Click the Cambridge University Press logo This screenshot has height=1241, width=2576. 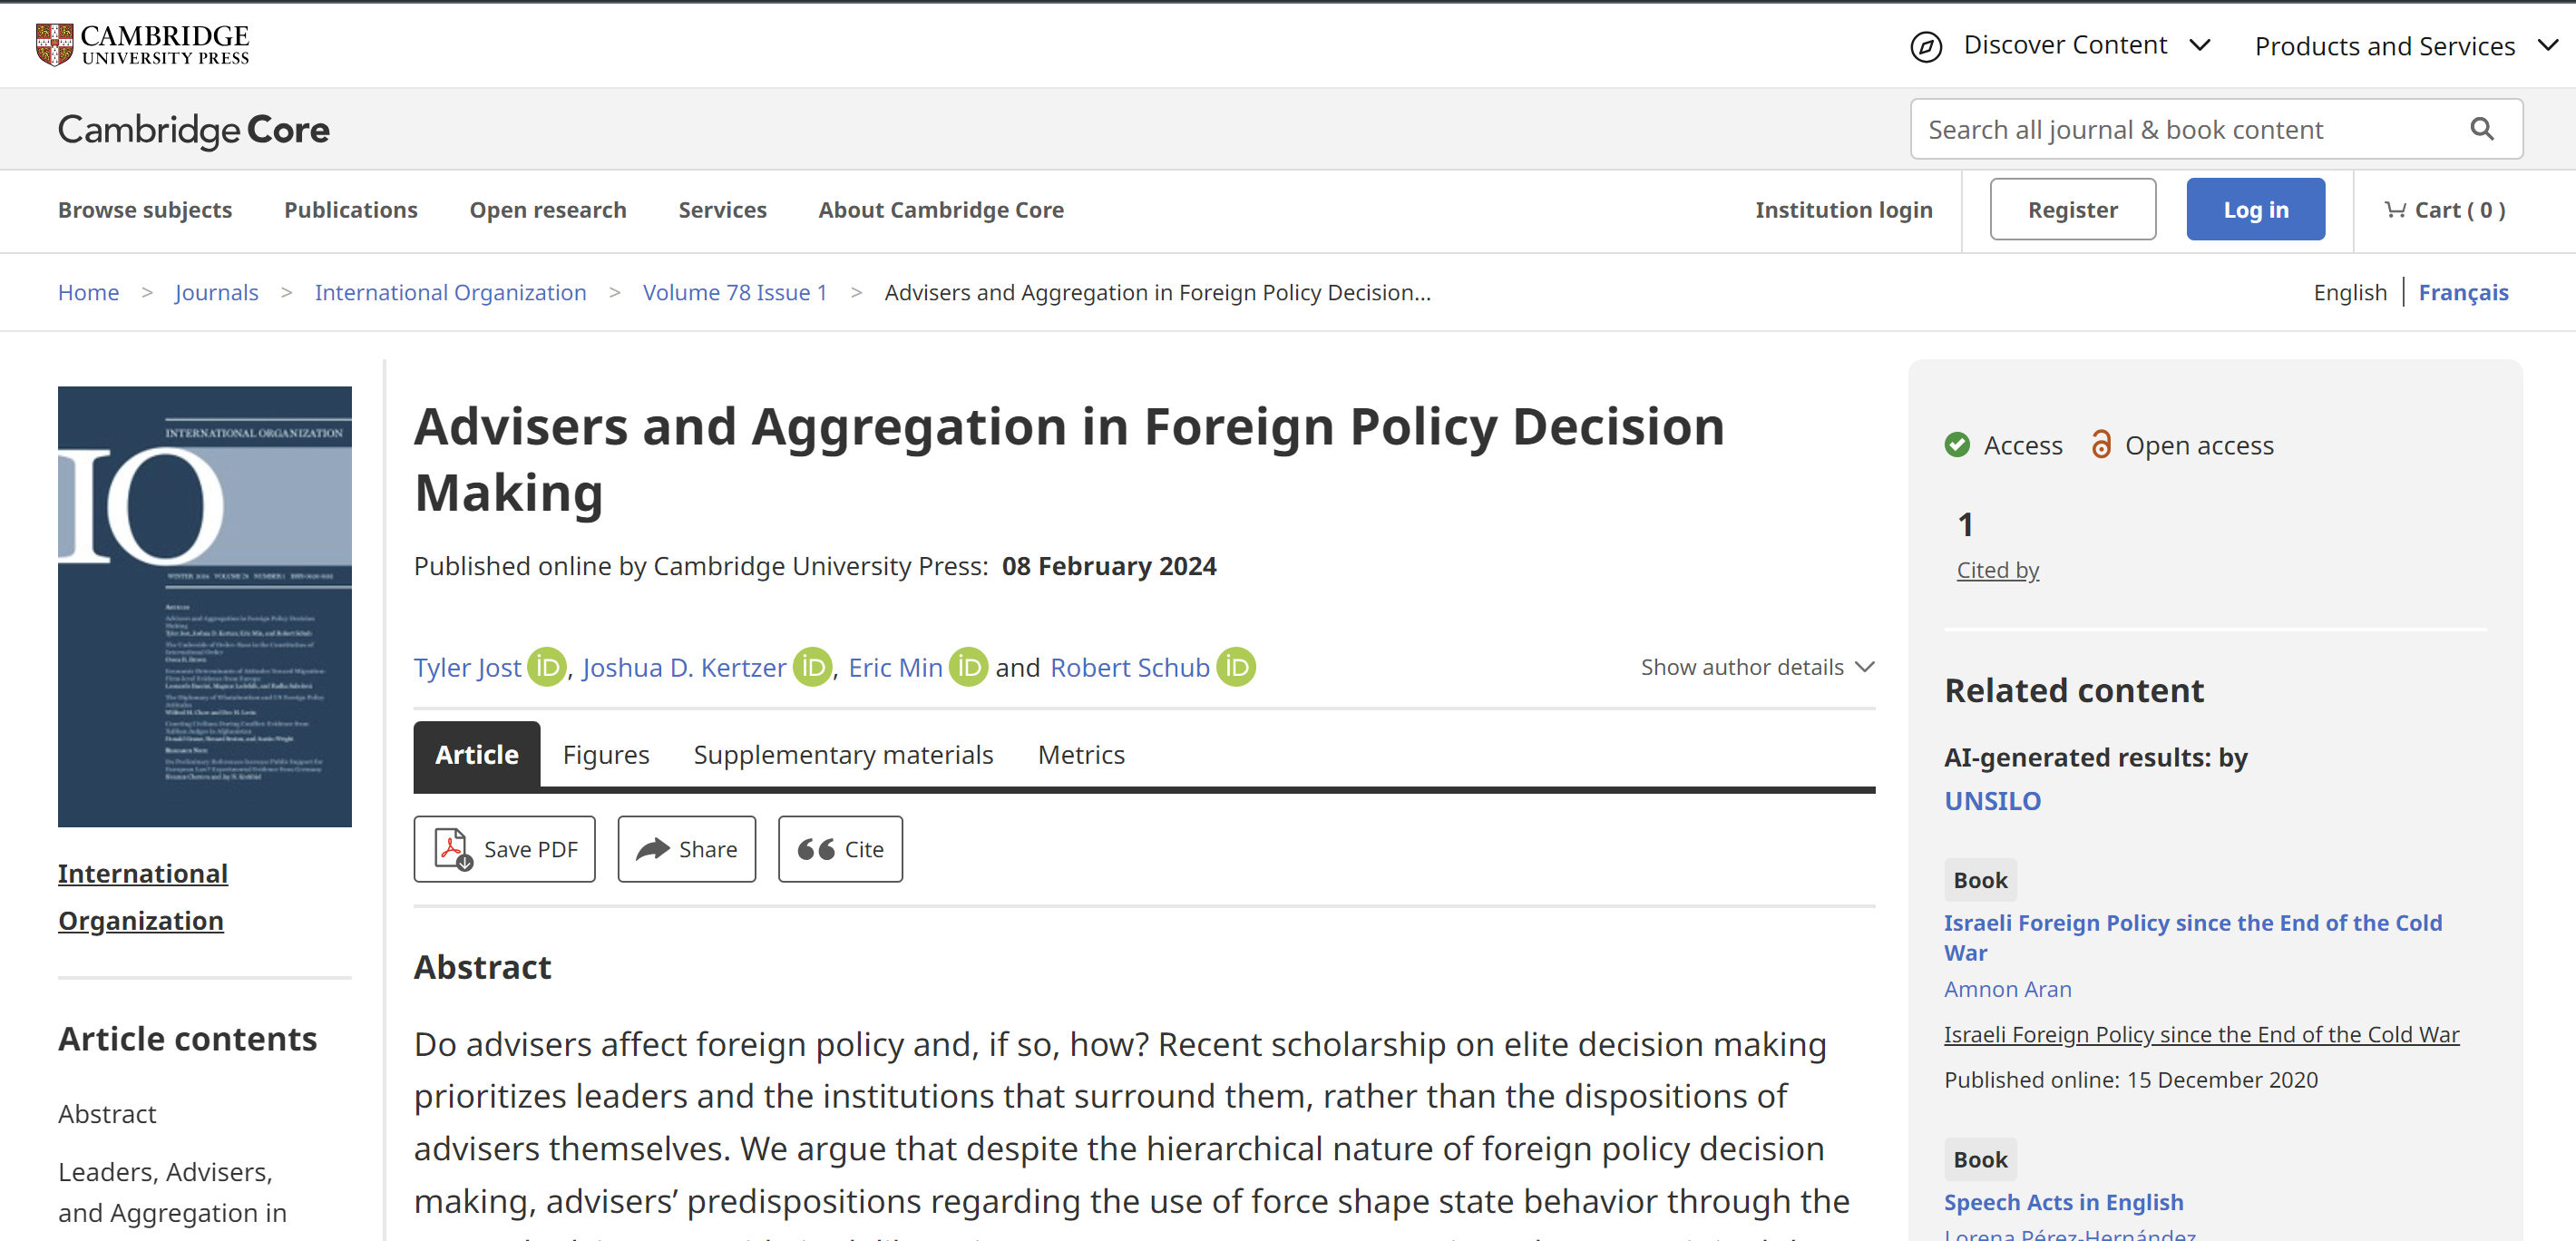[x=142, y=45]
